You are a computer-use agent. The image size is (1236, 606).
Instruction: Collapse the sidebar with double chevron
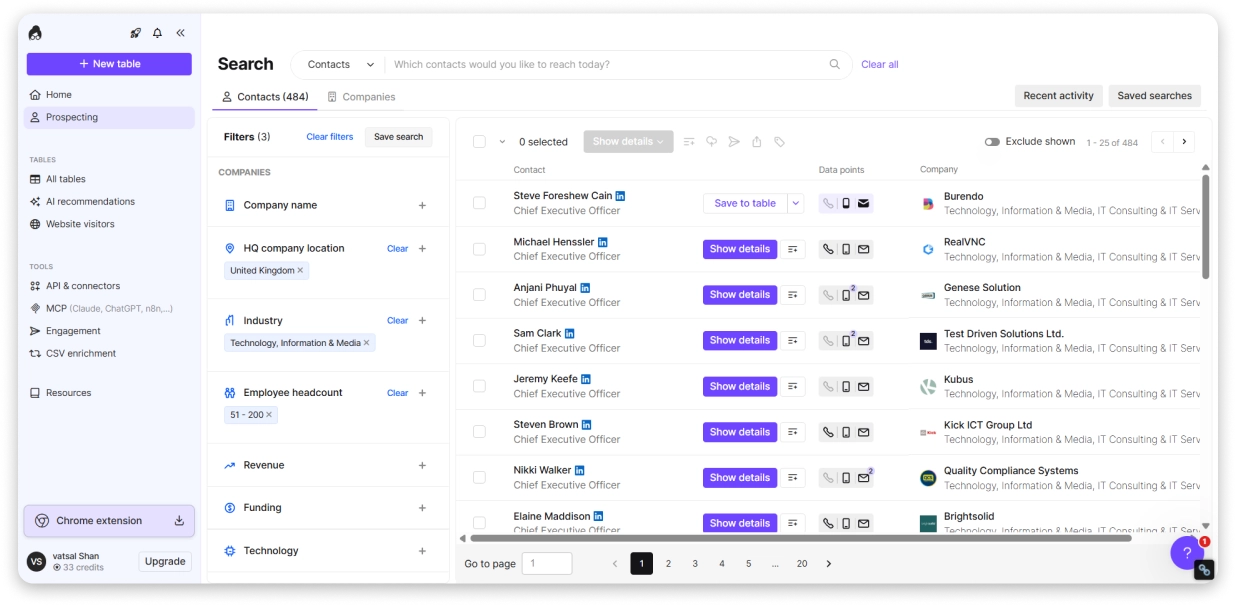tap(181, 33)
